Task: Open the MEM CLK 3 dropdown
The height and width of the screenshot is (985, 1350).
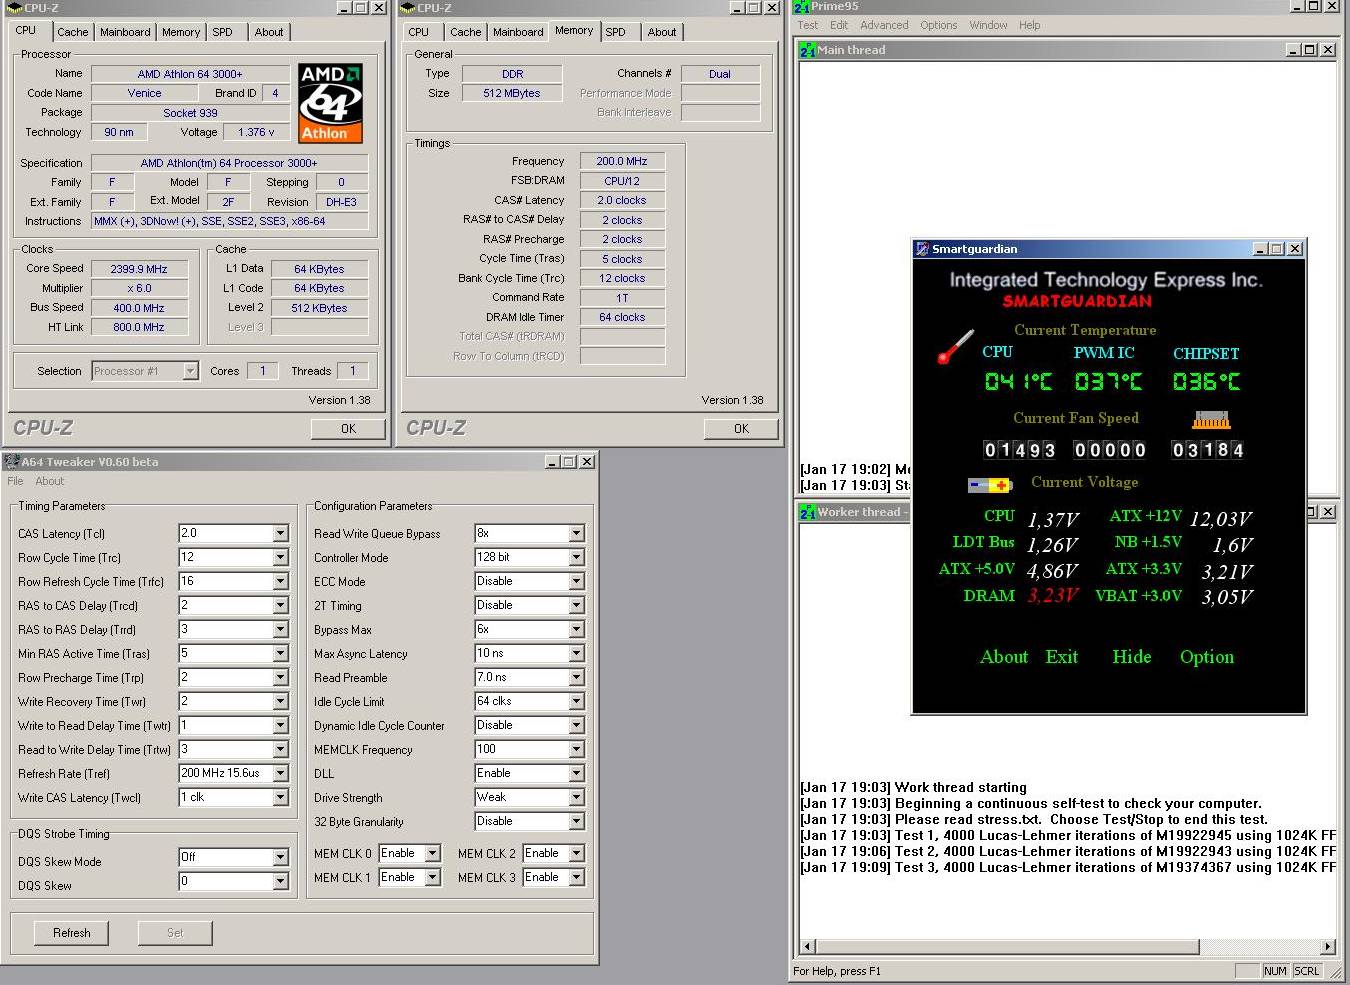Action: click(576, 877)
